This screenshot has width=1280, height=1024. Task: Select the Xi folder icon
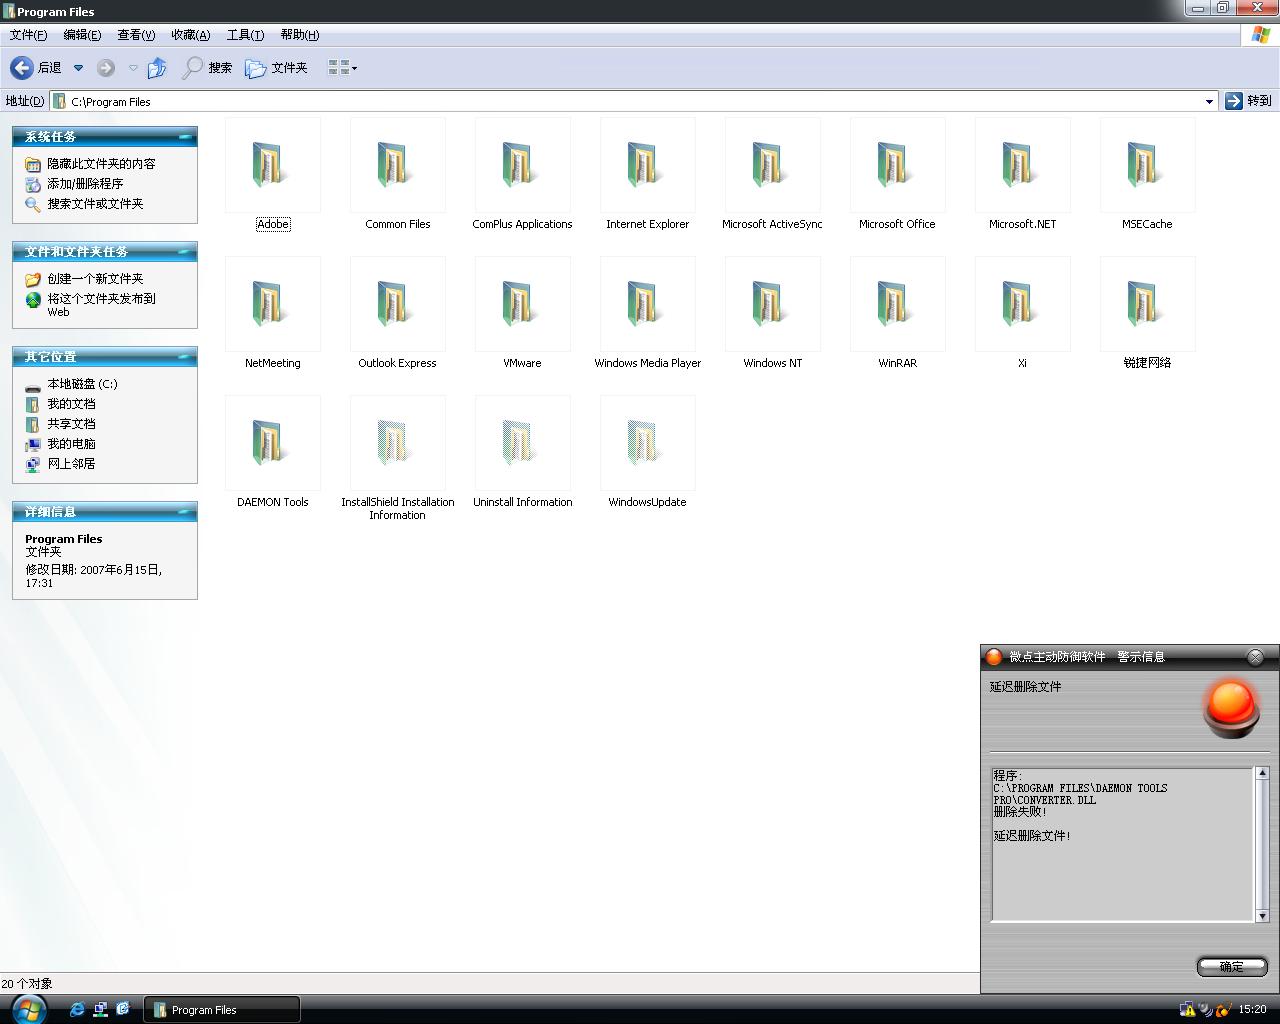point(1022,304)
